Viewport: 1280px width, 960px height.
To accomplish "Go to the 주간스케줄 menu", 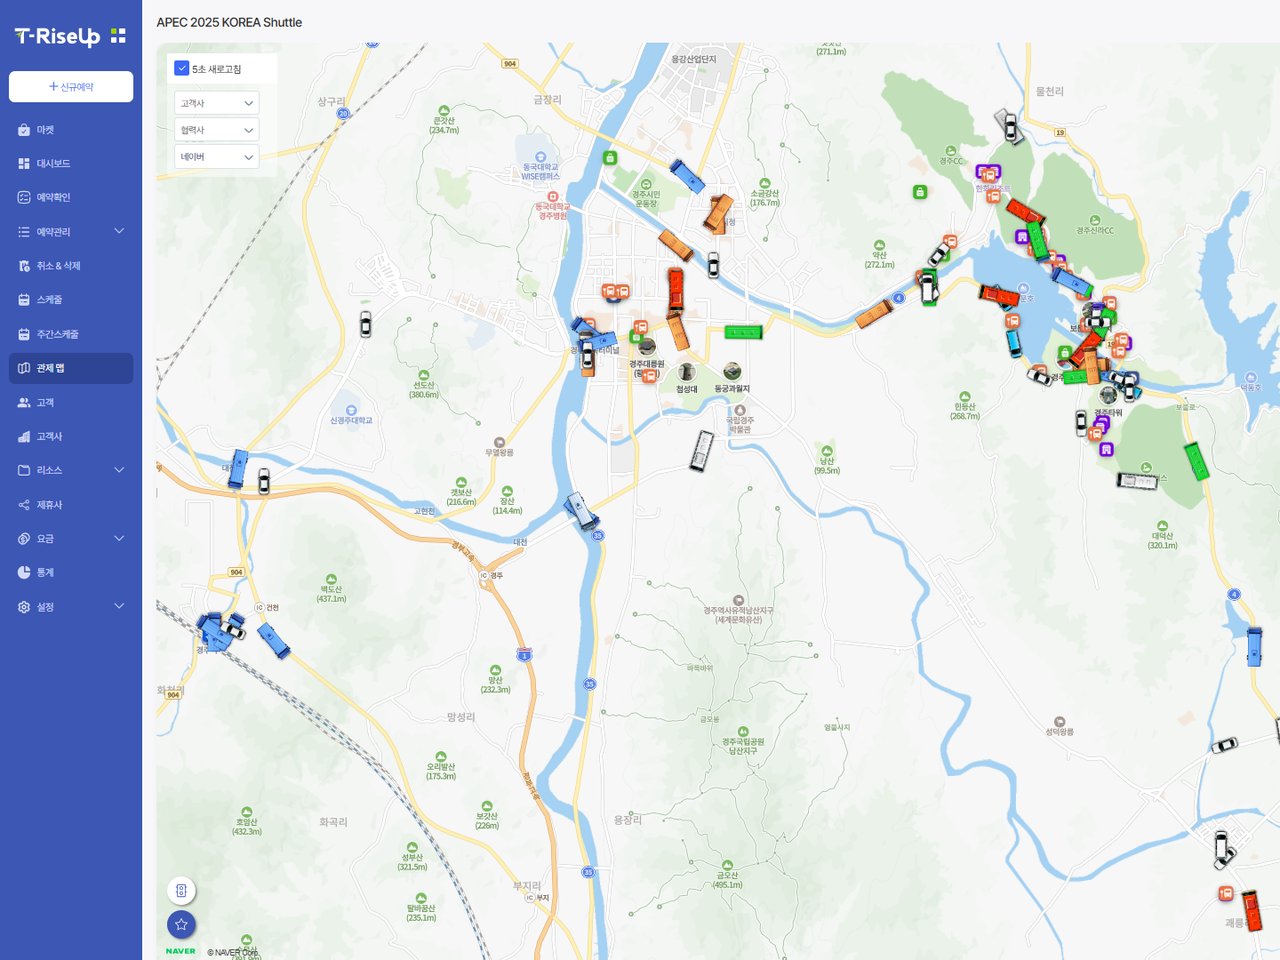I will (x=71, y=334).
